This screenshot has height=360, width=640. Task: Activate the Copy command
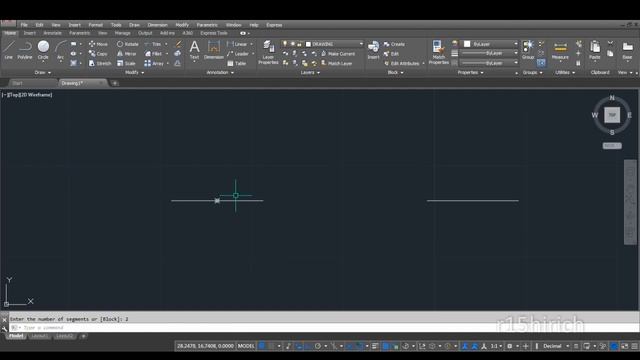(98, 54)
